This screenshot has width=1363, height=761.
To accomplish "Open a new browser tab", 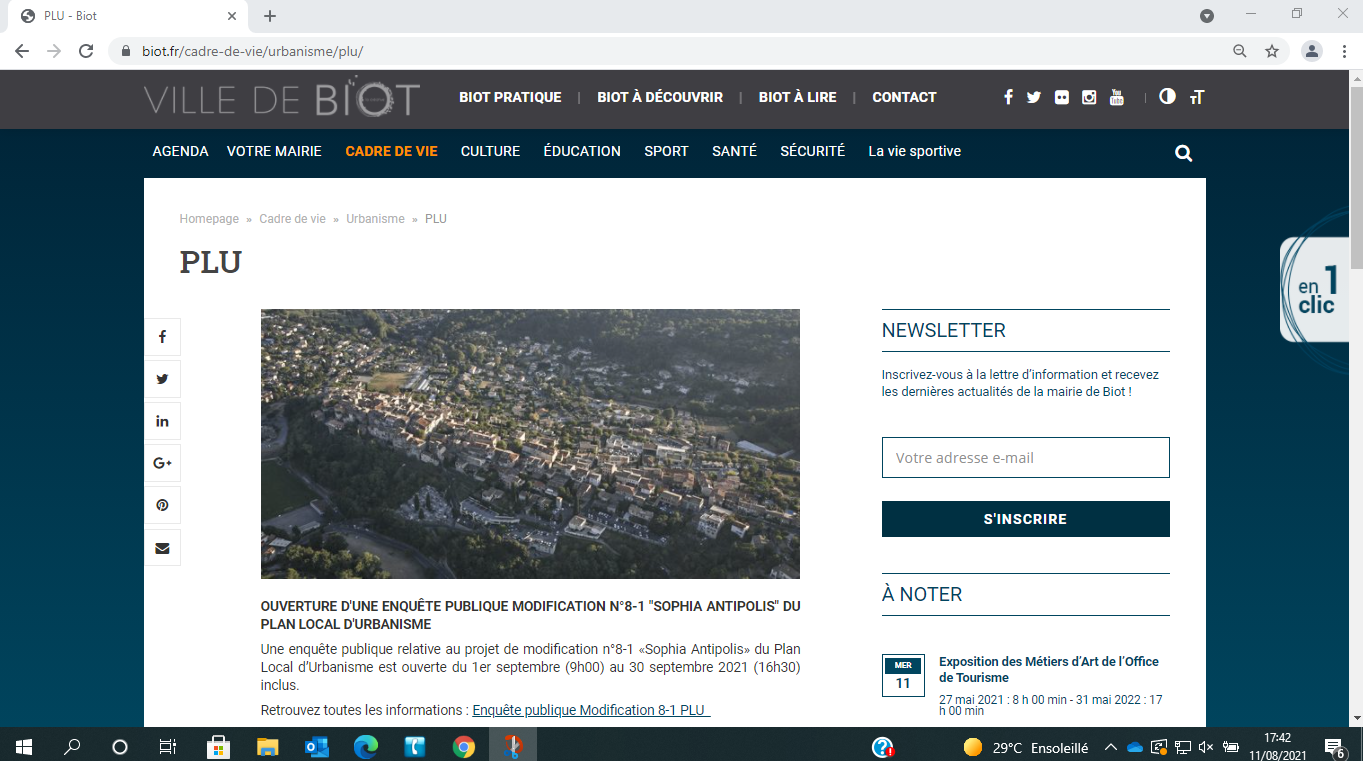I will pos(270,16).
